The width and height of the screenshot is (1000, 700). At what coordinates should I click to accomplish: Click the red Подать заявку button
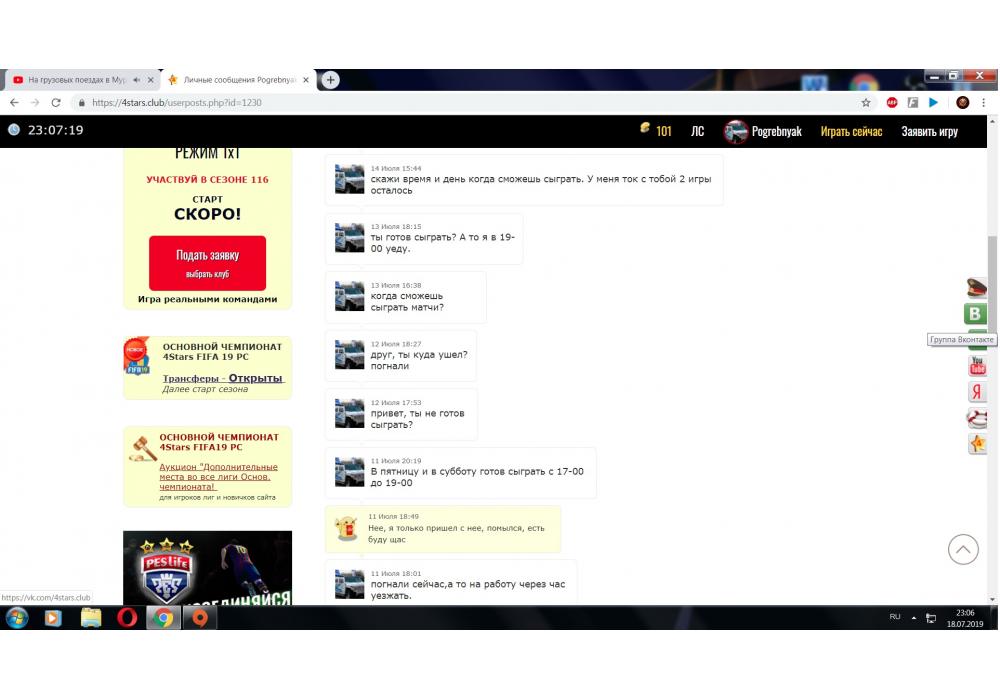[207, 263]
